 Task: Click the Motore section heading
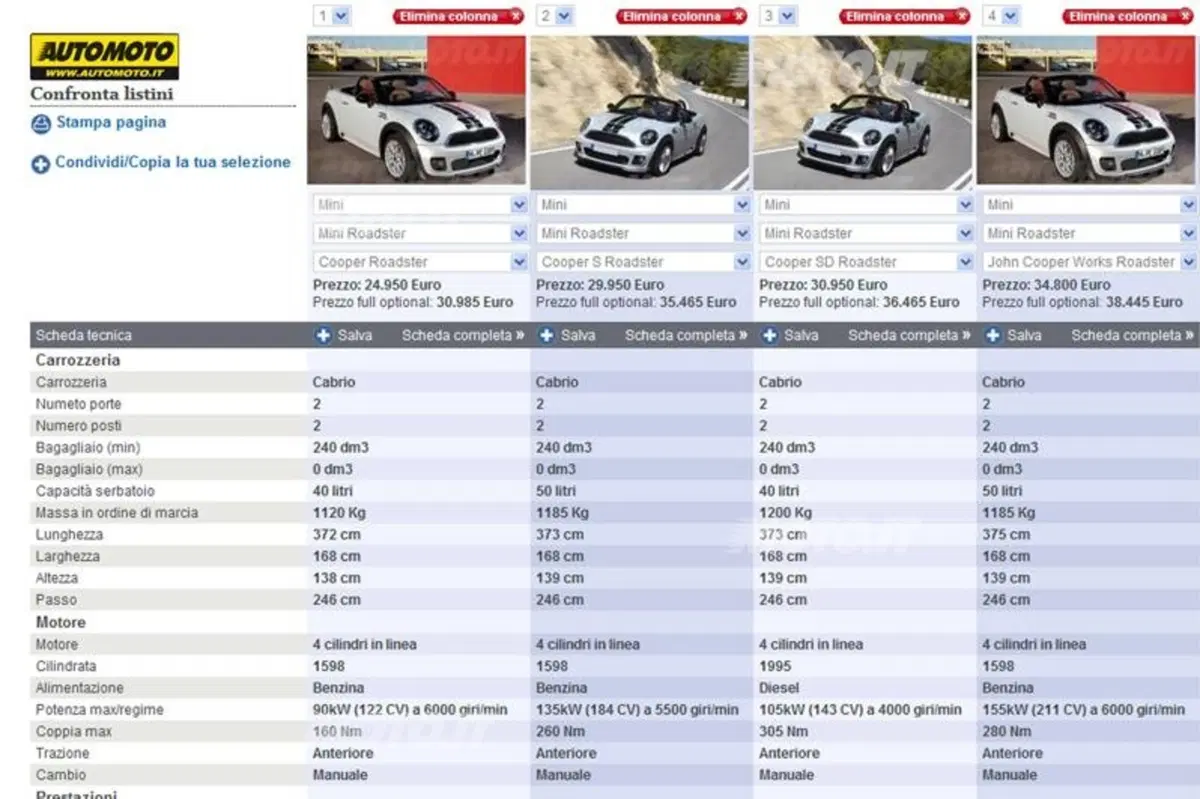[x=61, y=622]
